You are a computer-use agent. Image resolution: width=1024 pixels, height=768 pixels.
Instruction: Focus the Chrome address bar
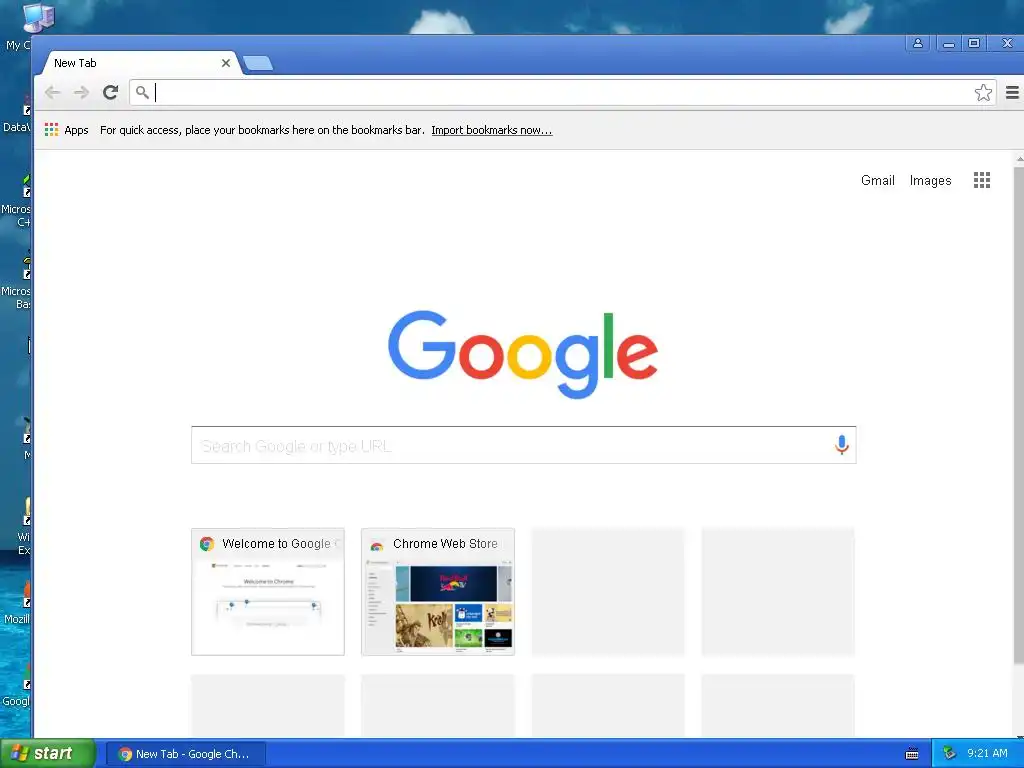563,93
